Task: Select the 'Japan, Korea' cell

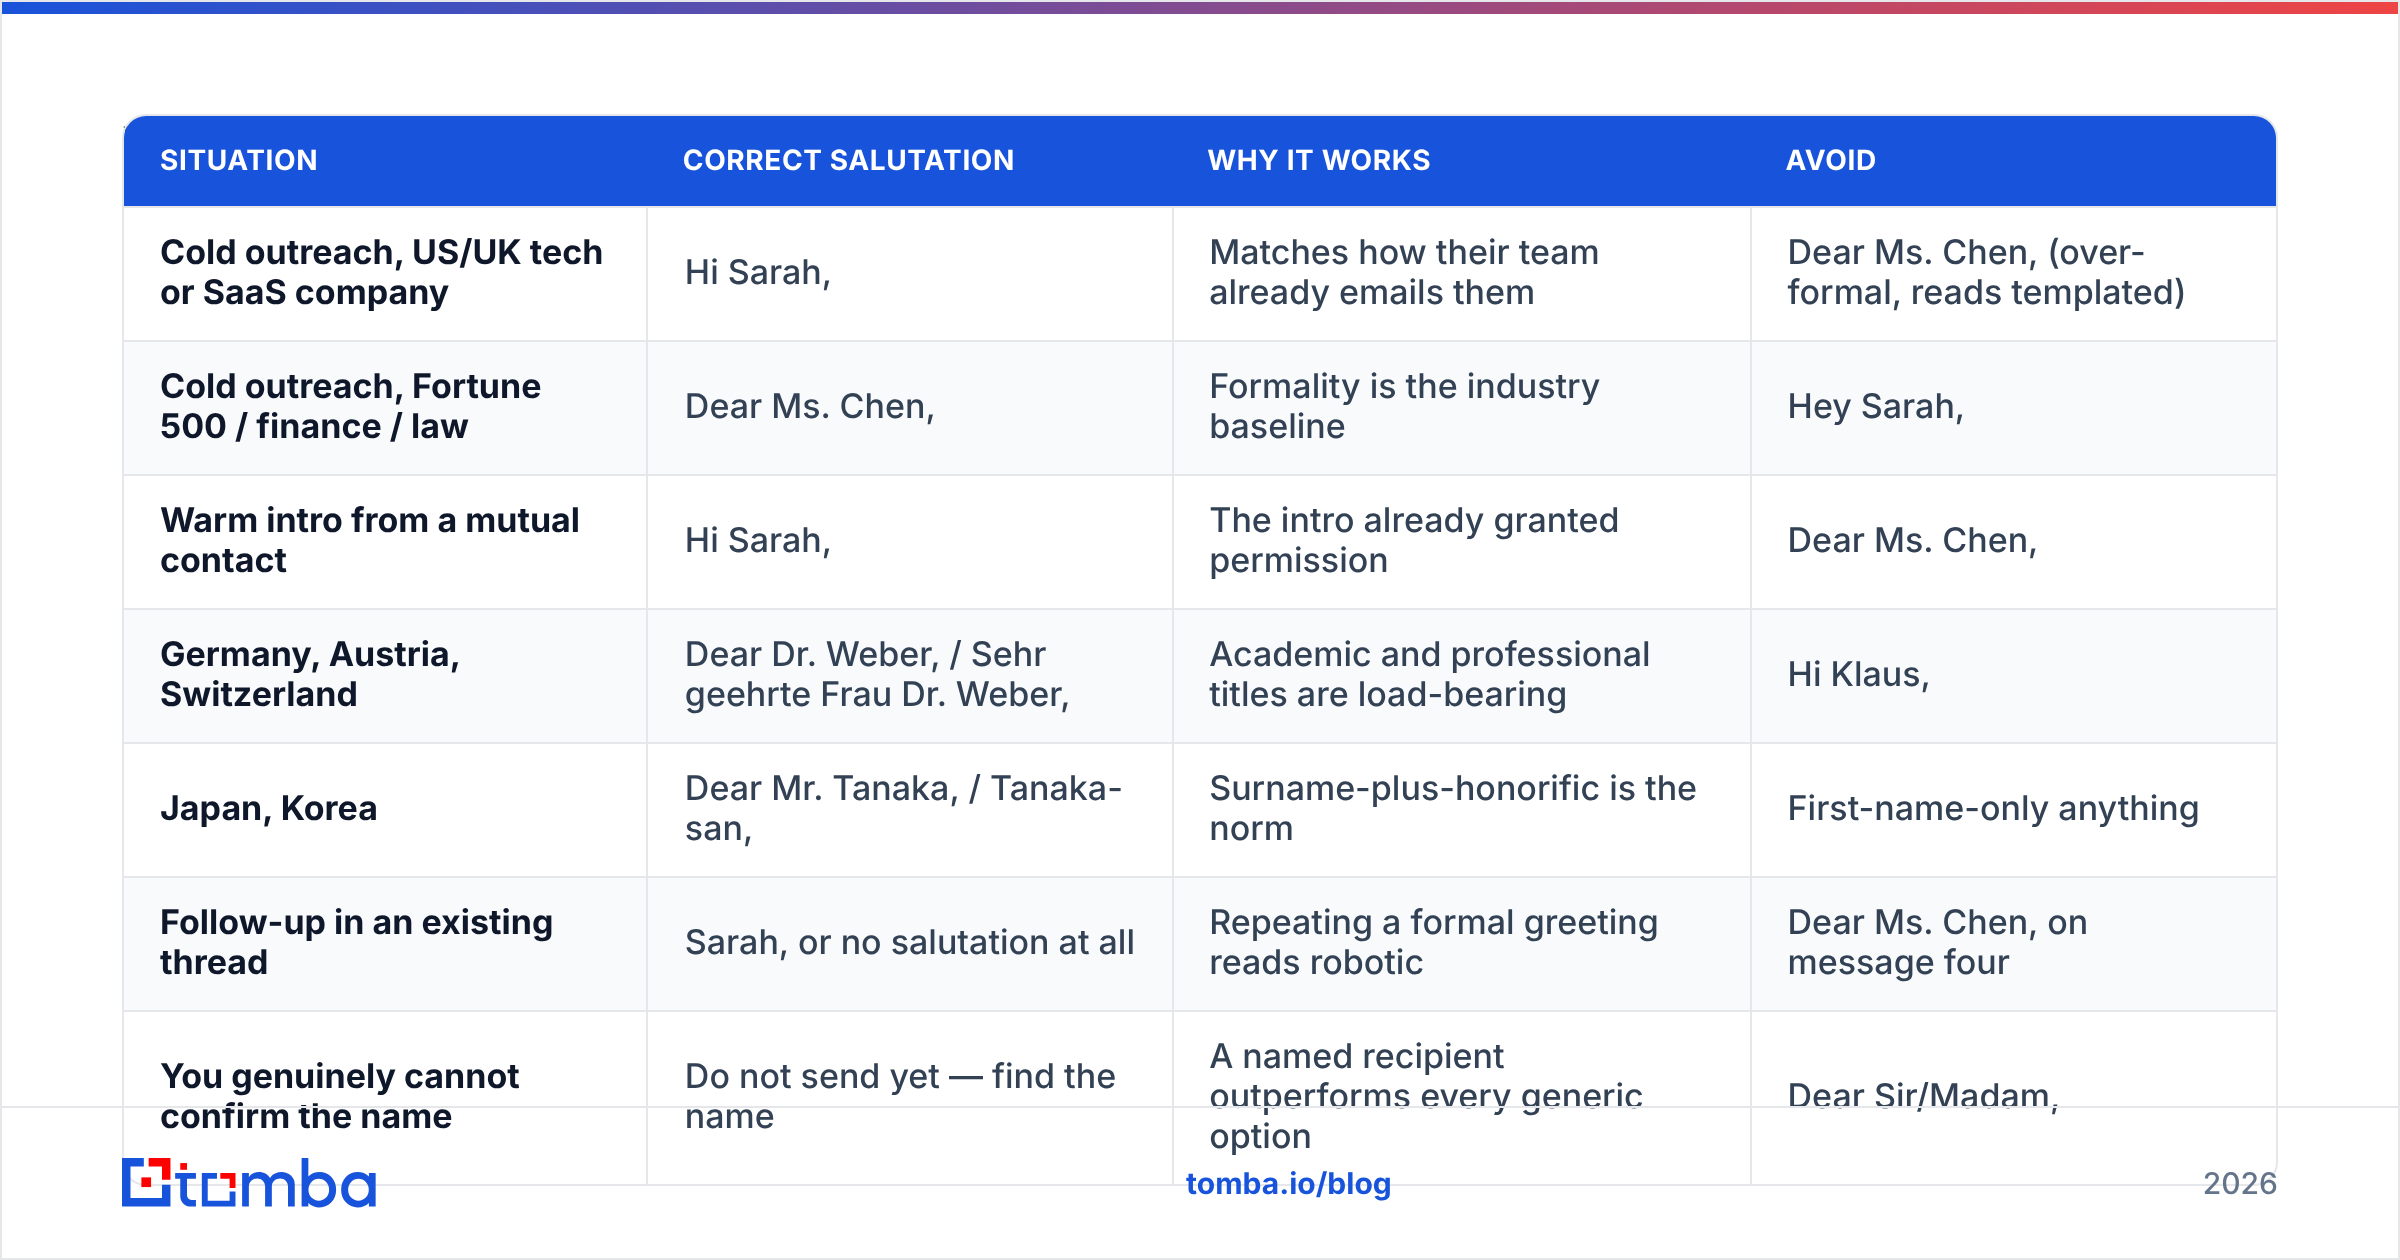Action: coord(385,809)
